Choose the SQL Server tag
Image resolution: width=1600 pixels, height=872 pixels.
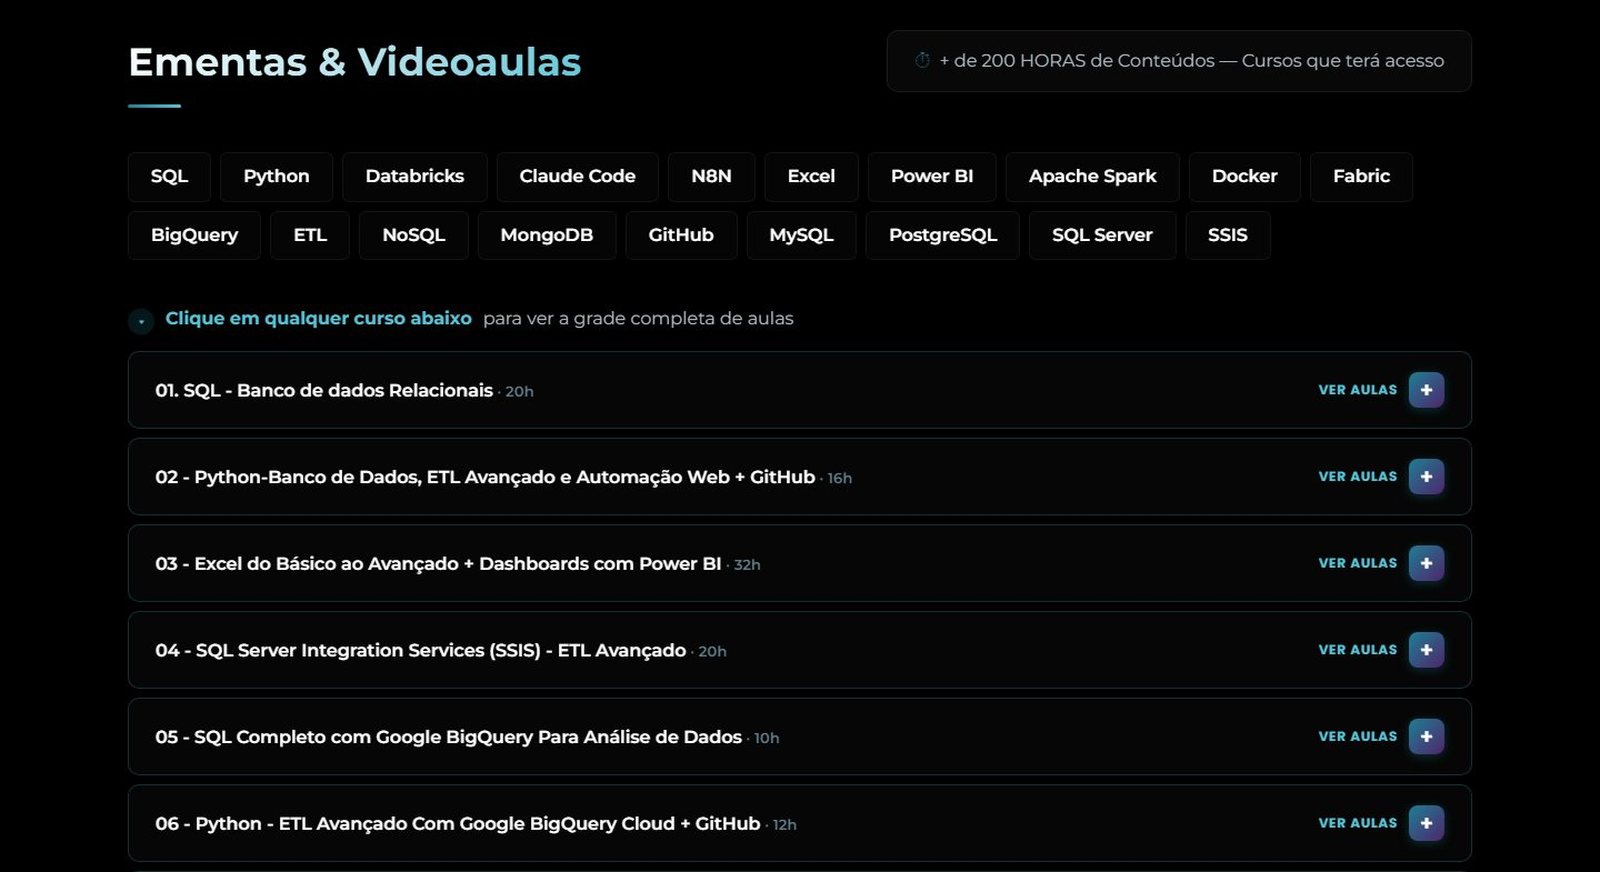[x=1102, y=236]
